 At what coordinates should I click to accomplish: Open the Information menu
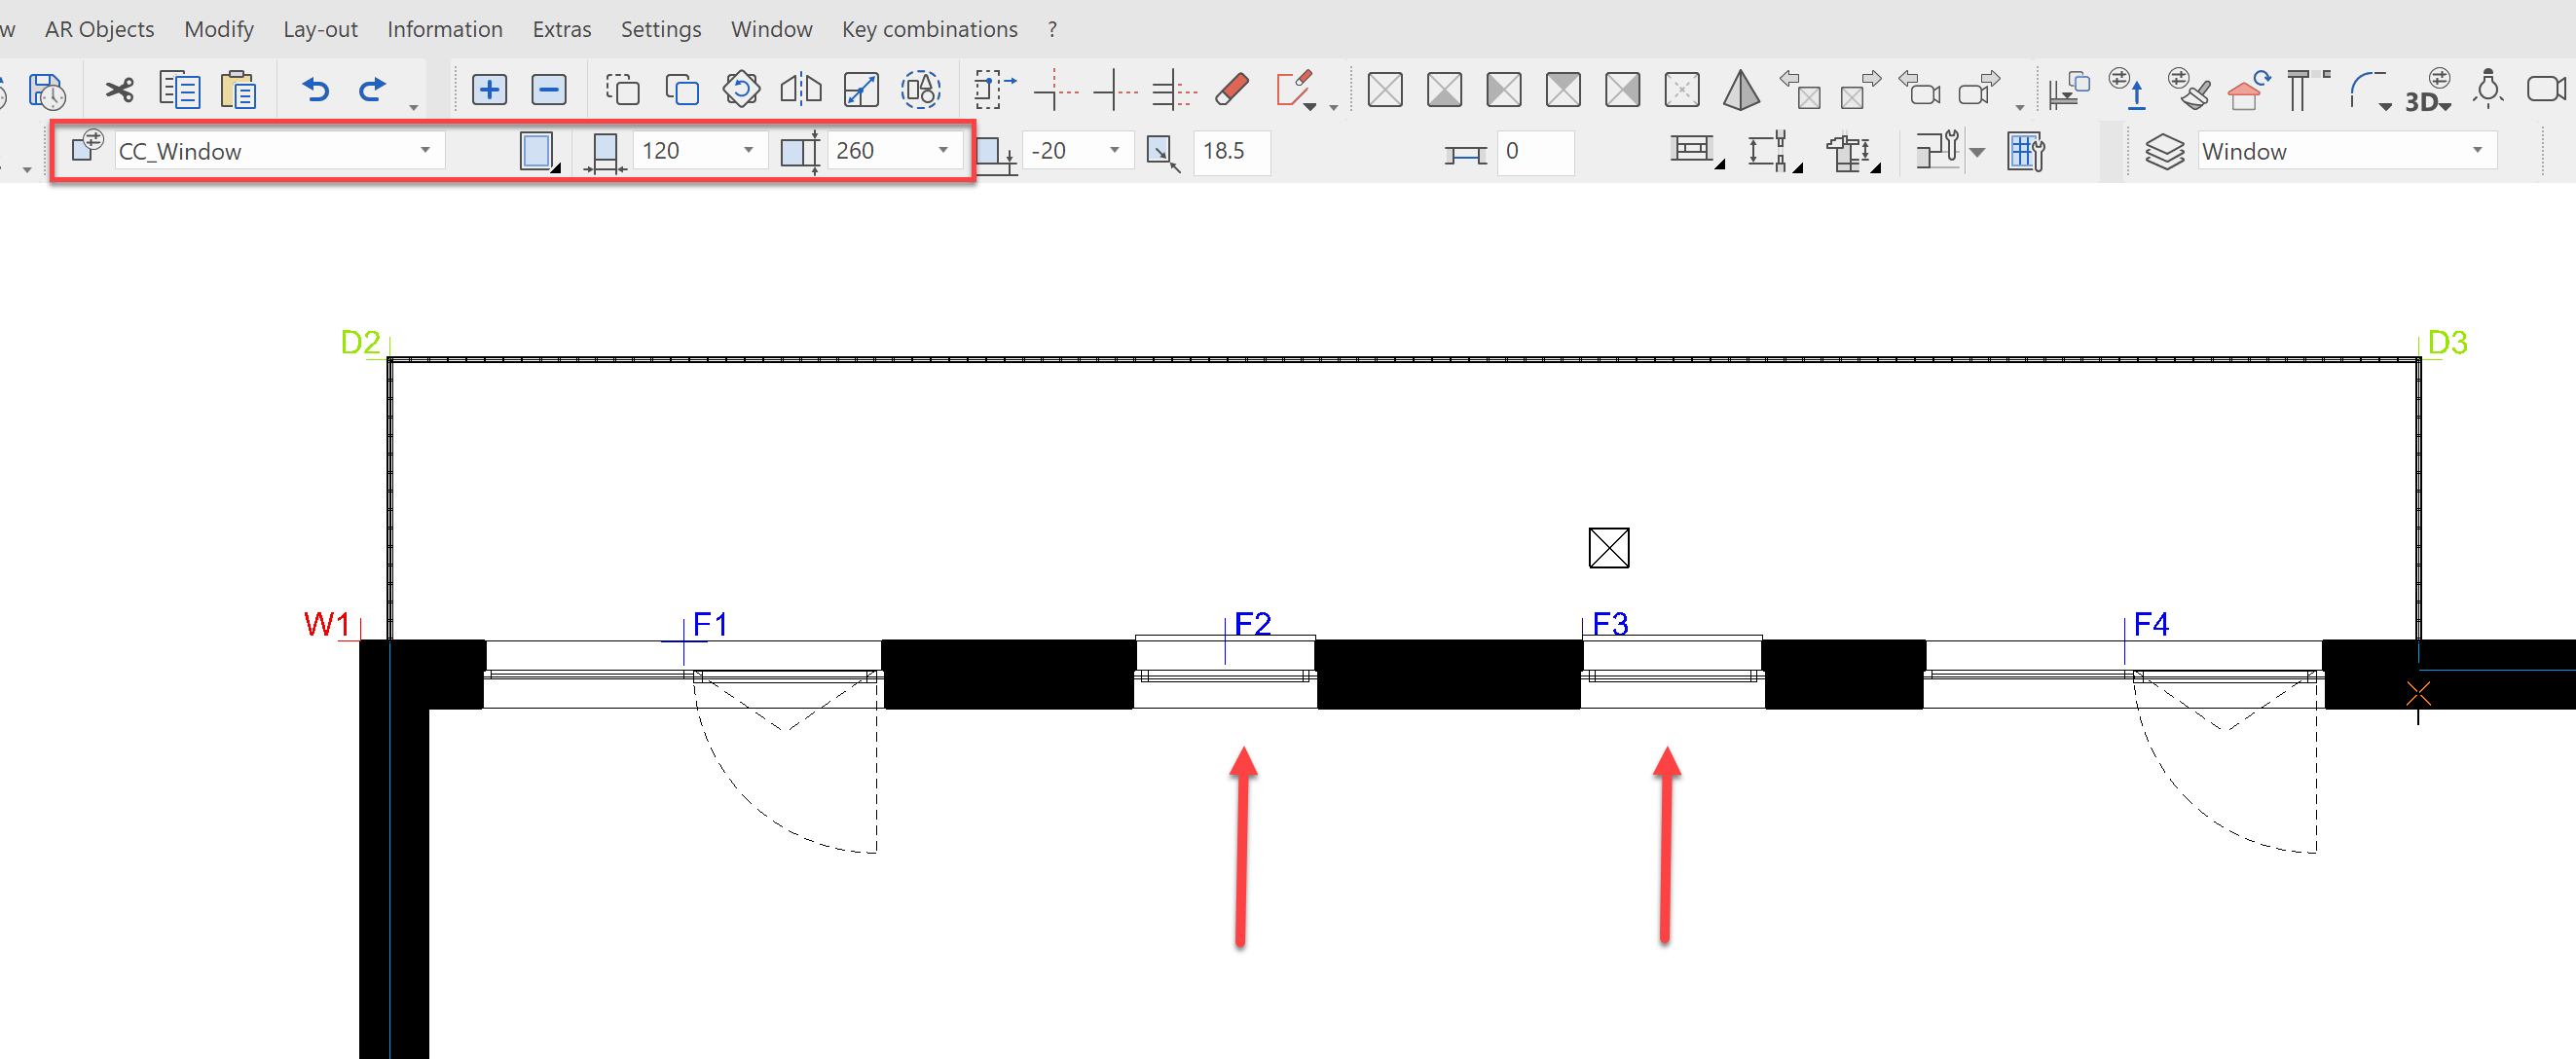445,30
